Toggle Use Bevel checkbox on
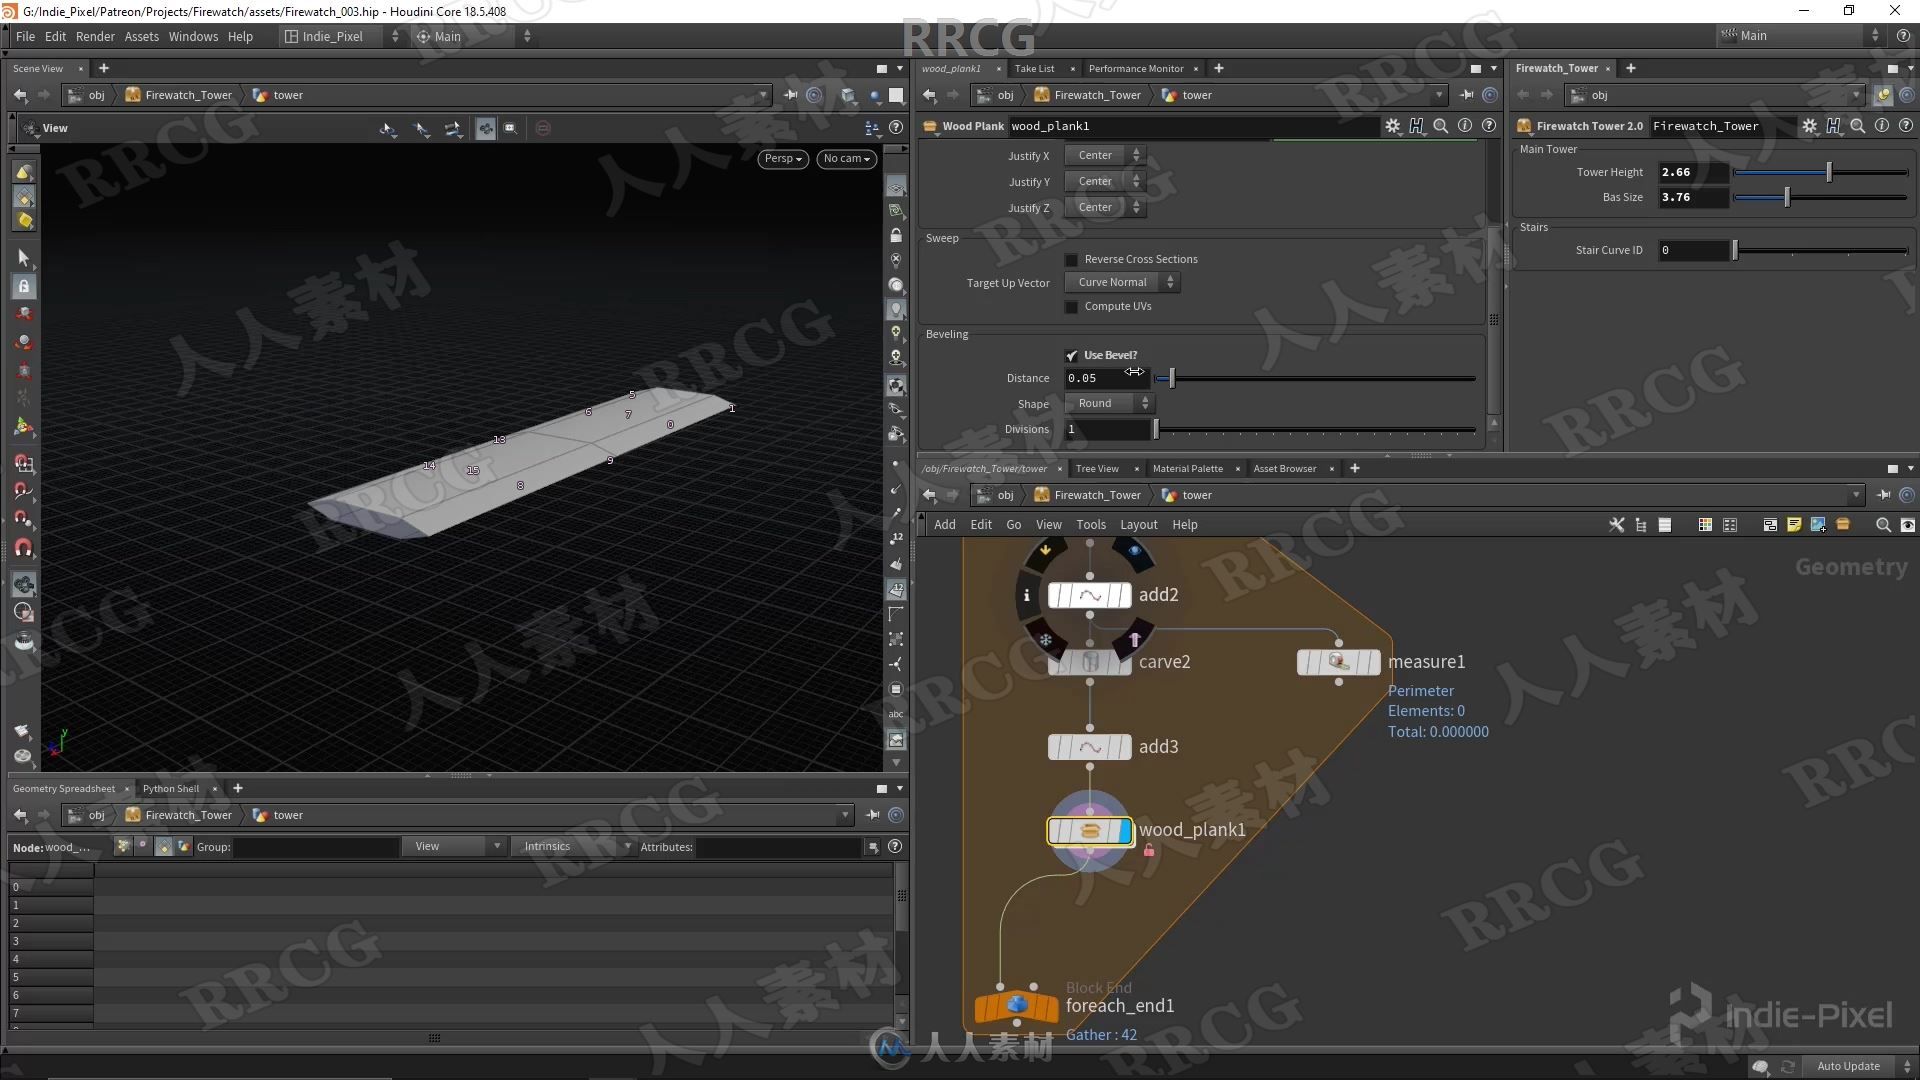 1071,353
